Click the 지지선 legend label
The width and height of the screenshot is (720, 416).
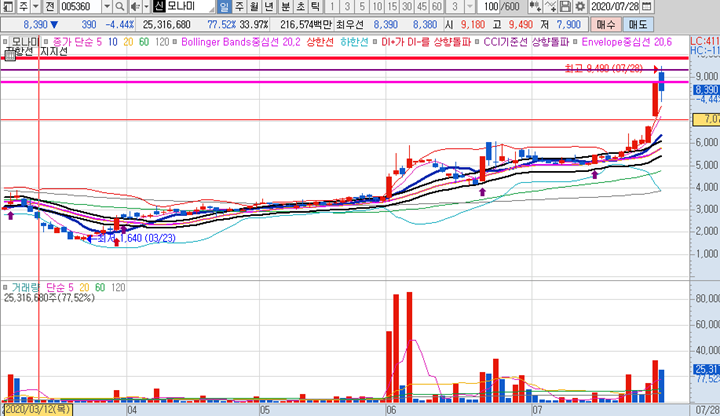tap(54, 51)
